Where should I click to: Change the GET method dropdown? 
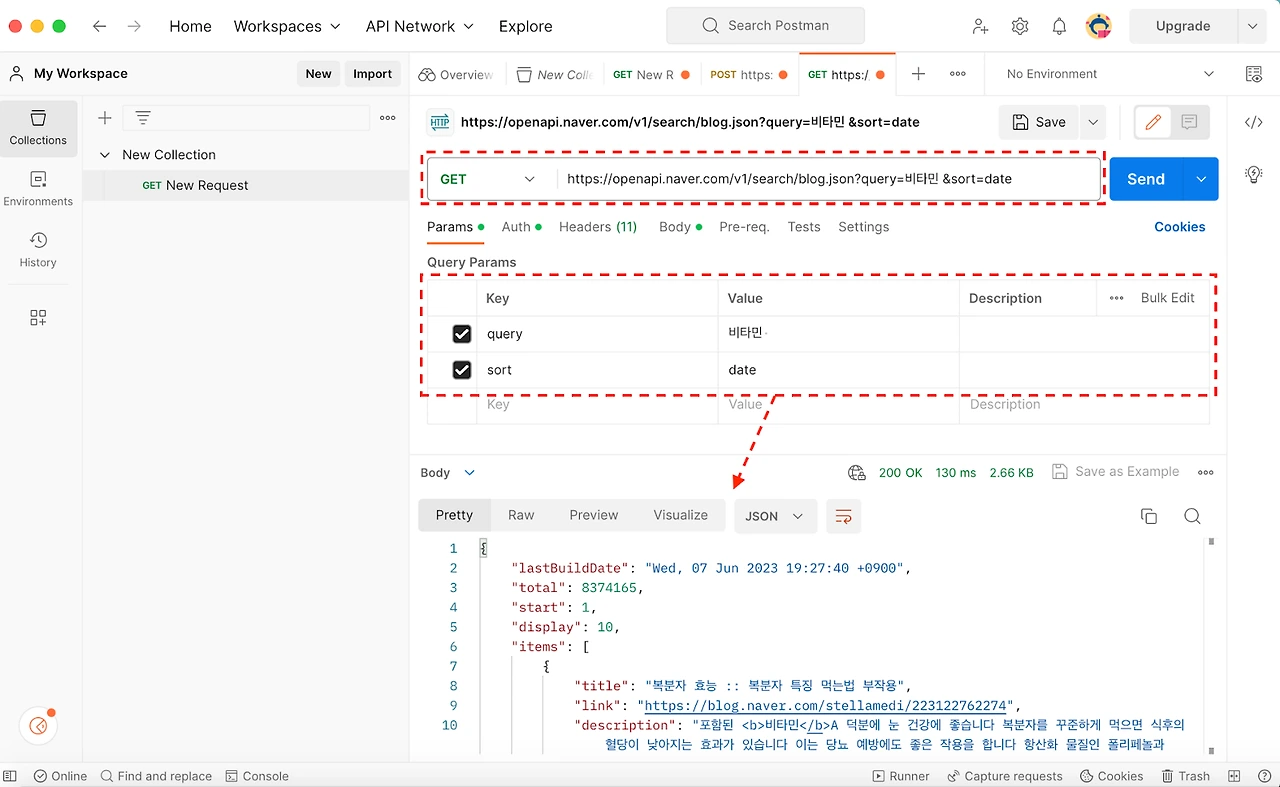click(488, 179)
